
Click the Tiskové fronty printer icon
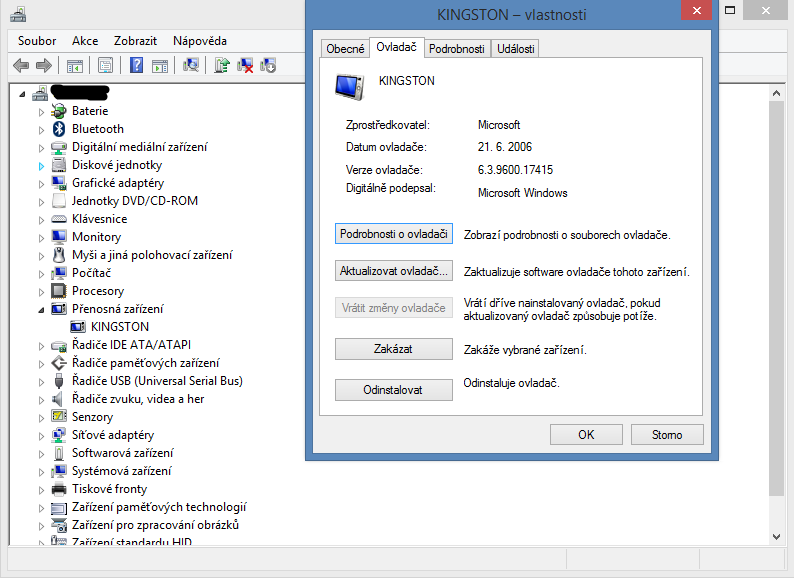(59, 489)
